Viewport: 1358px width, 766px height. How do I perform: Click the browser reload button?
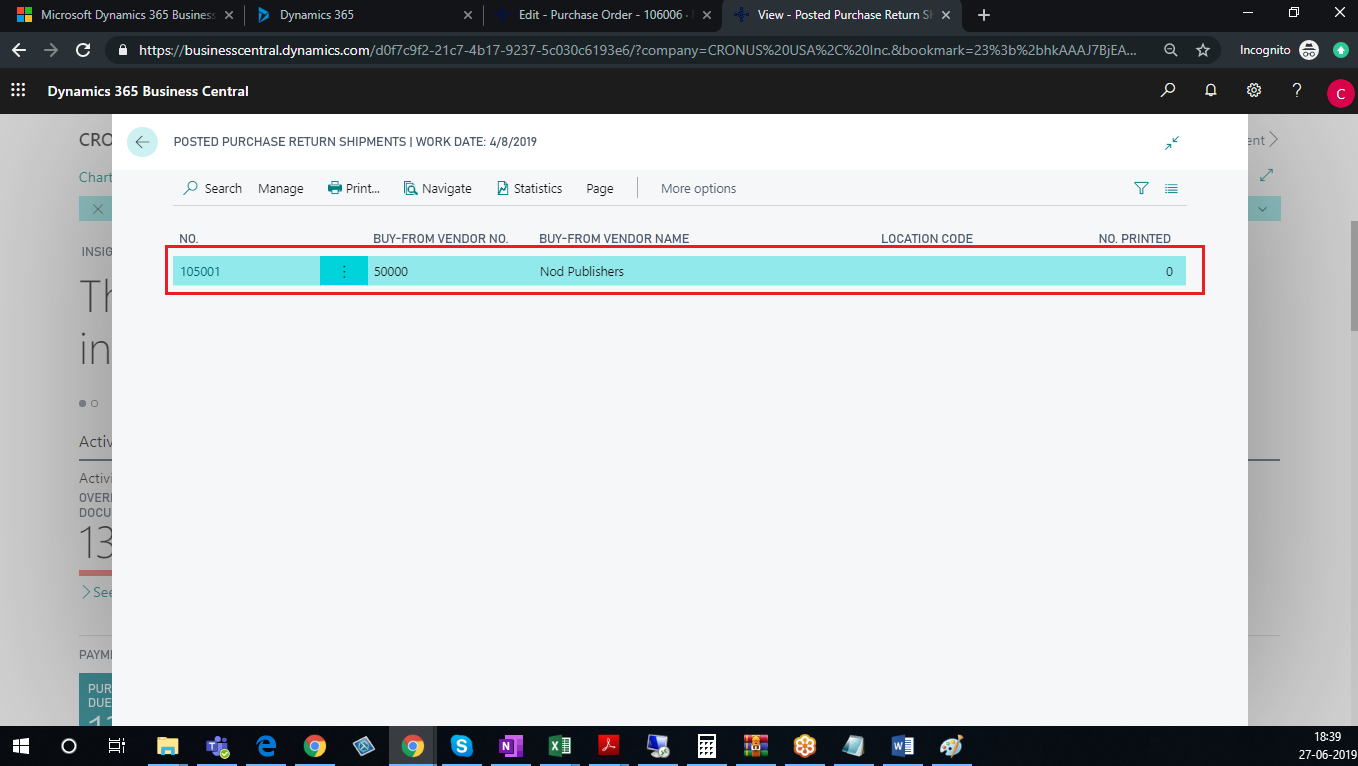coord(84,50)
